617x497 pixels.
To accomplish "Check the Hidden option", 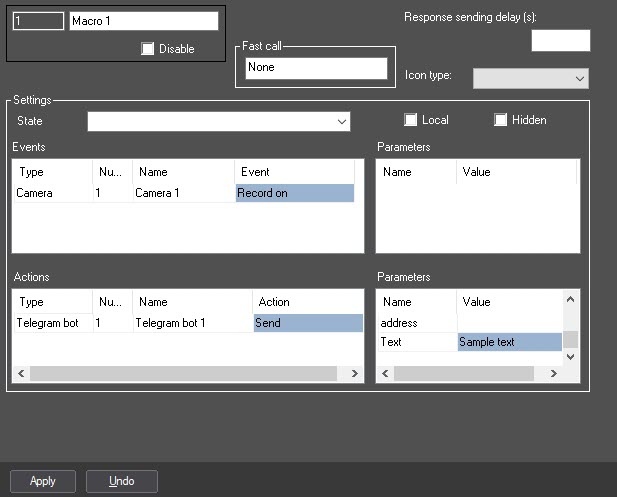I will (500, 120).
